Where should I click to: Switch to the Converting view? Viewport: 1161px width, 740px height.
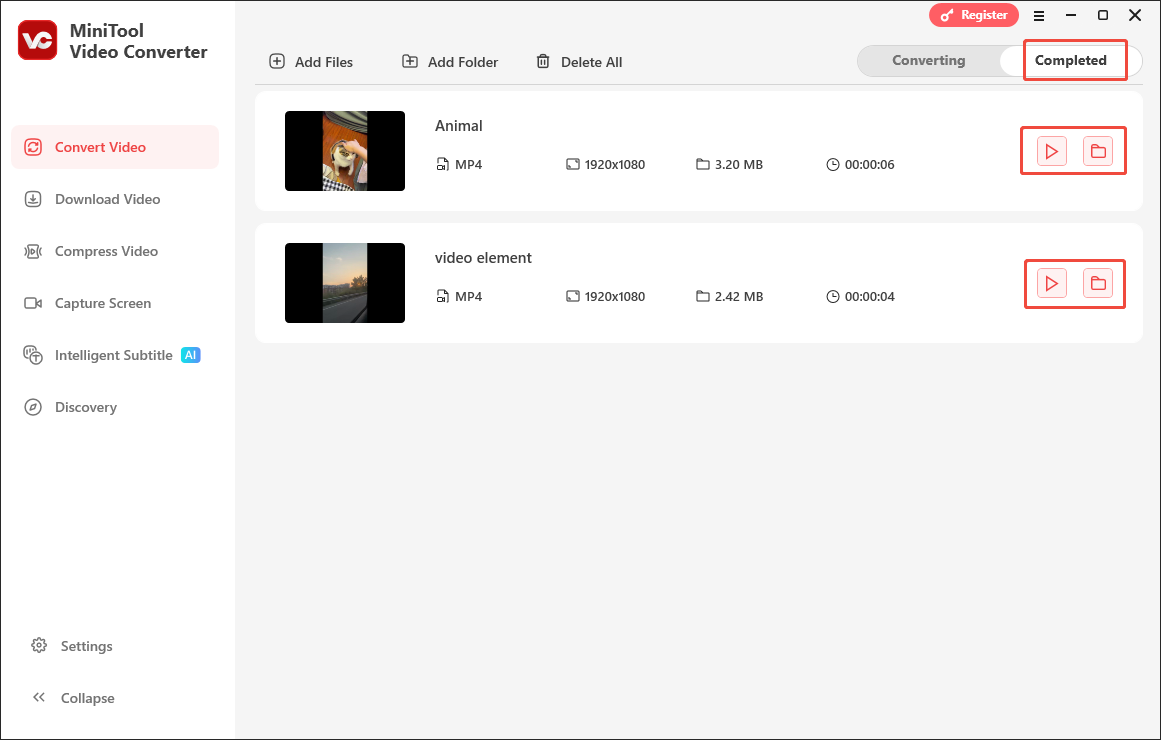click(928, 60)
